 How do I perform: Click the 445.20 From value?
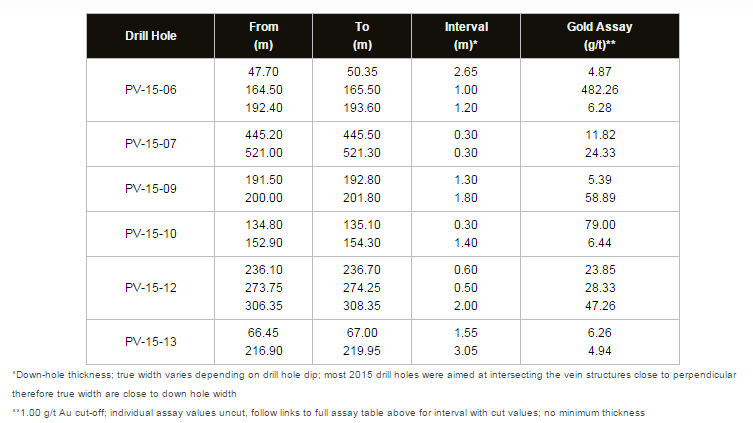pos(263,133)
